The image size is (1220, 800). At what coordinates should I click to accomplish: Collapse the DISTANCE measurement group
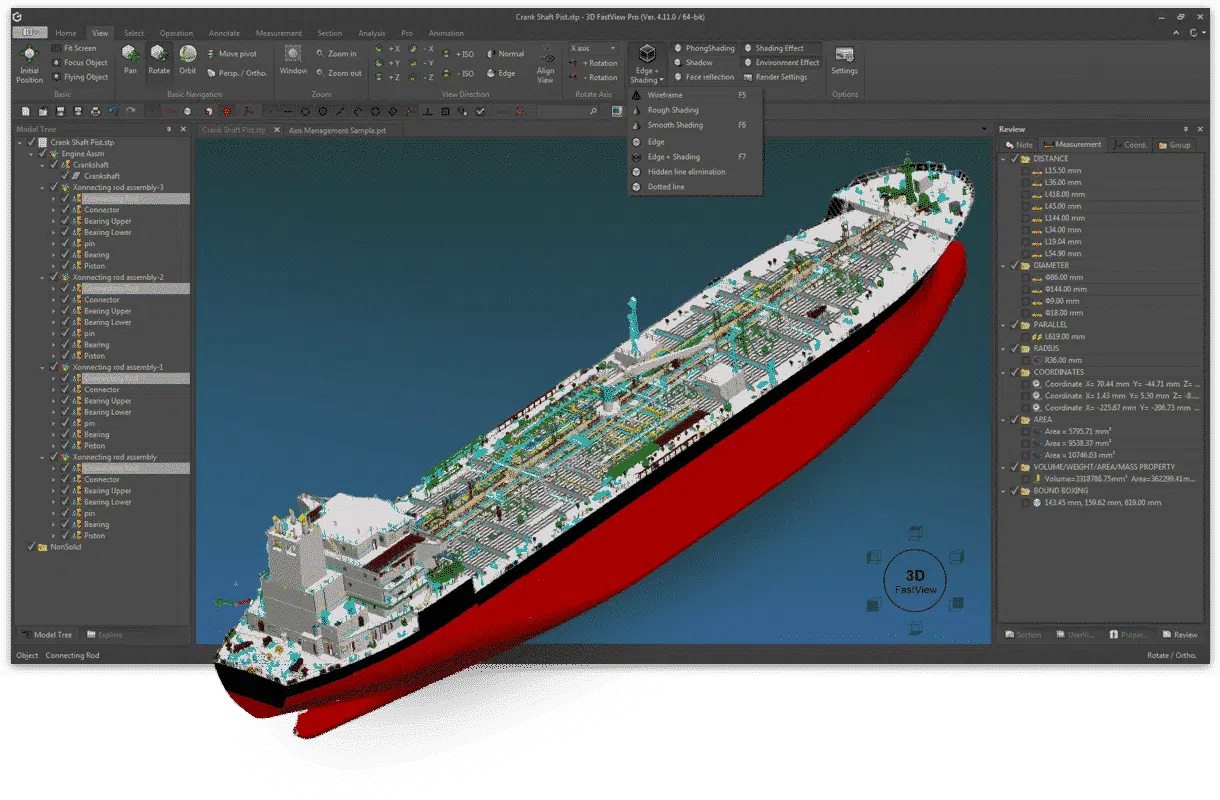(x=1005, y=159)
